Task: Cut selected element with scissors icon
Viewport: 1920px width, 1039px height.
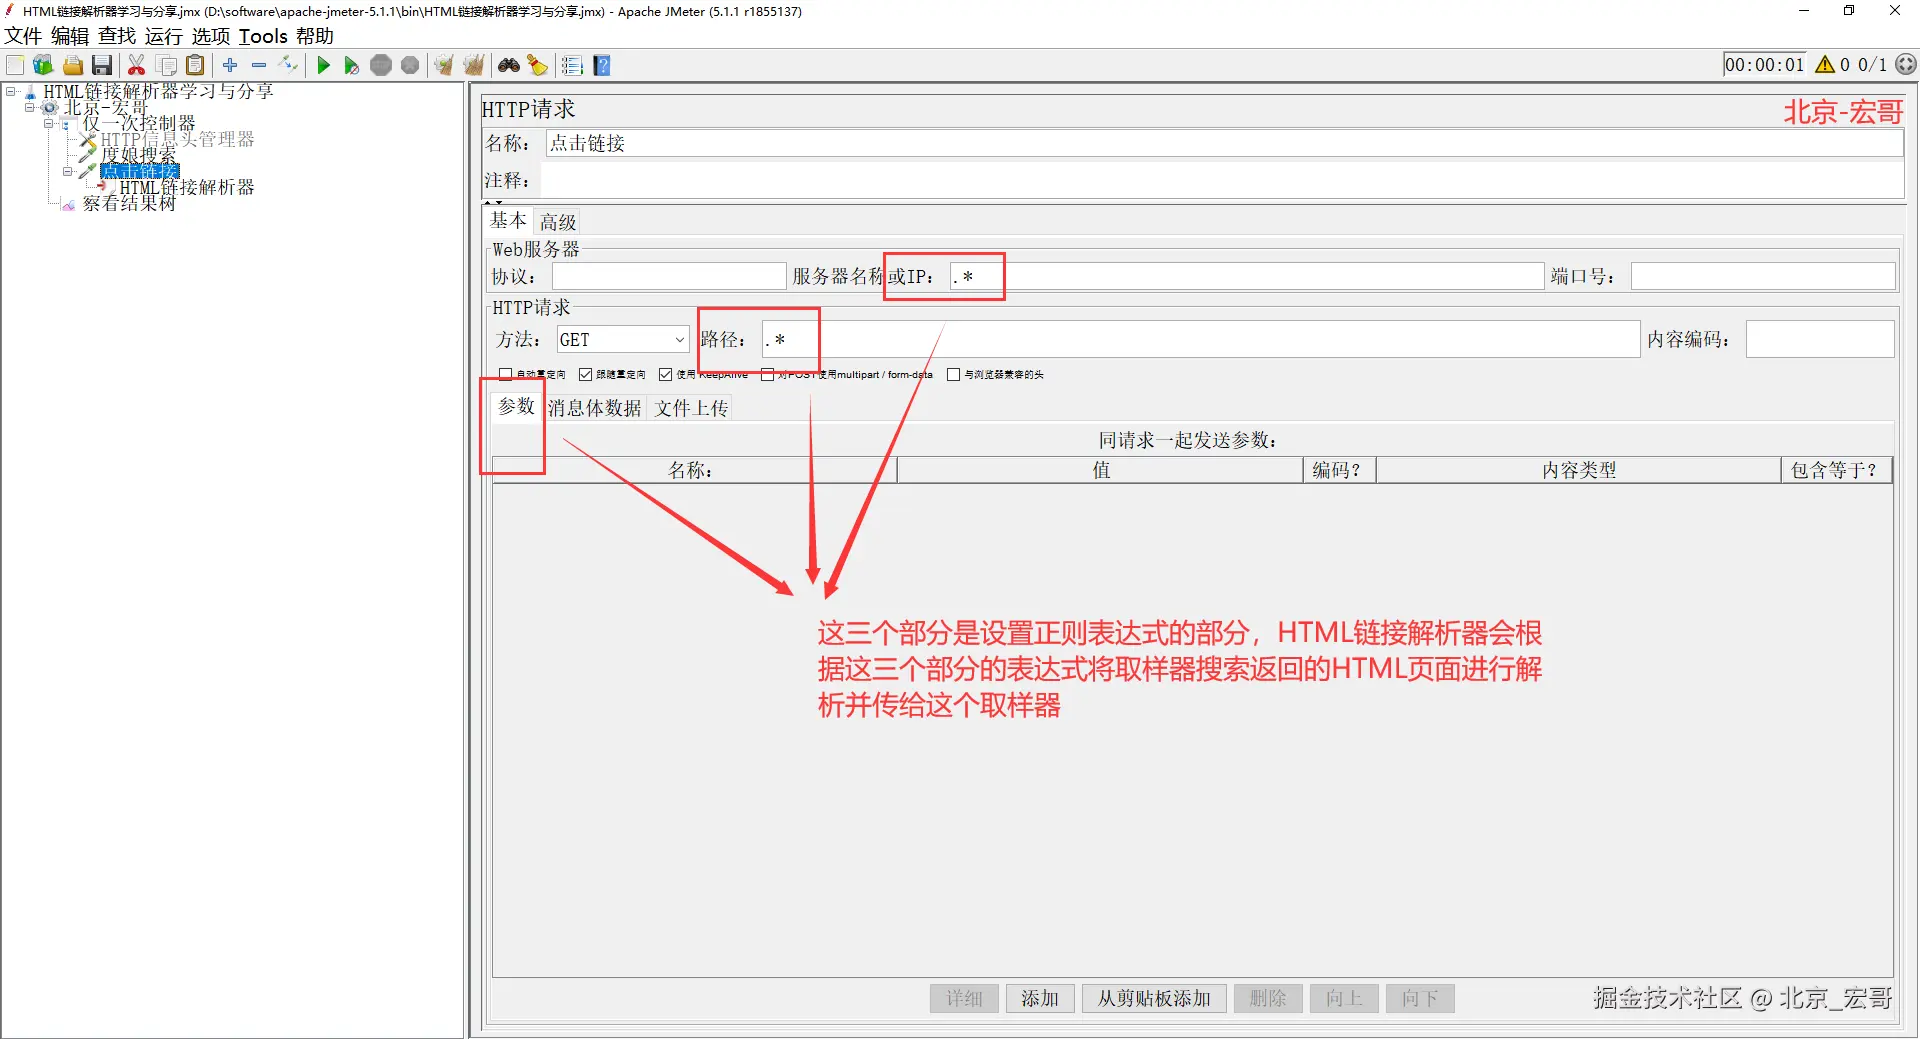Action: click(137, 66)
